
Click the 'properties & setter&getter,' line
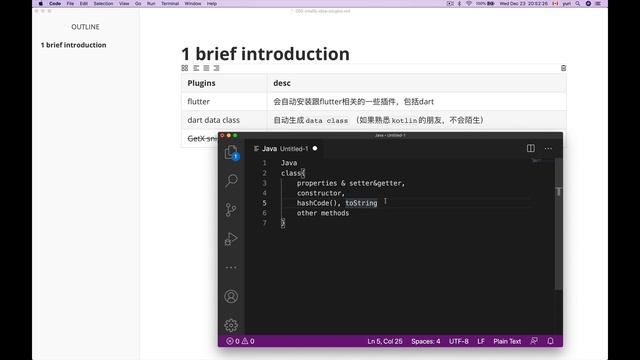(x=351, y=183)
